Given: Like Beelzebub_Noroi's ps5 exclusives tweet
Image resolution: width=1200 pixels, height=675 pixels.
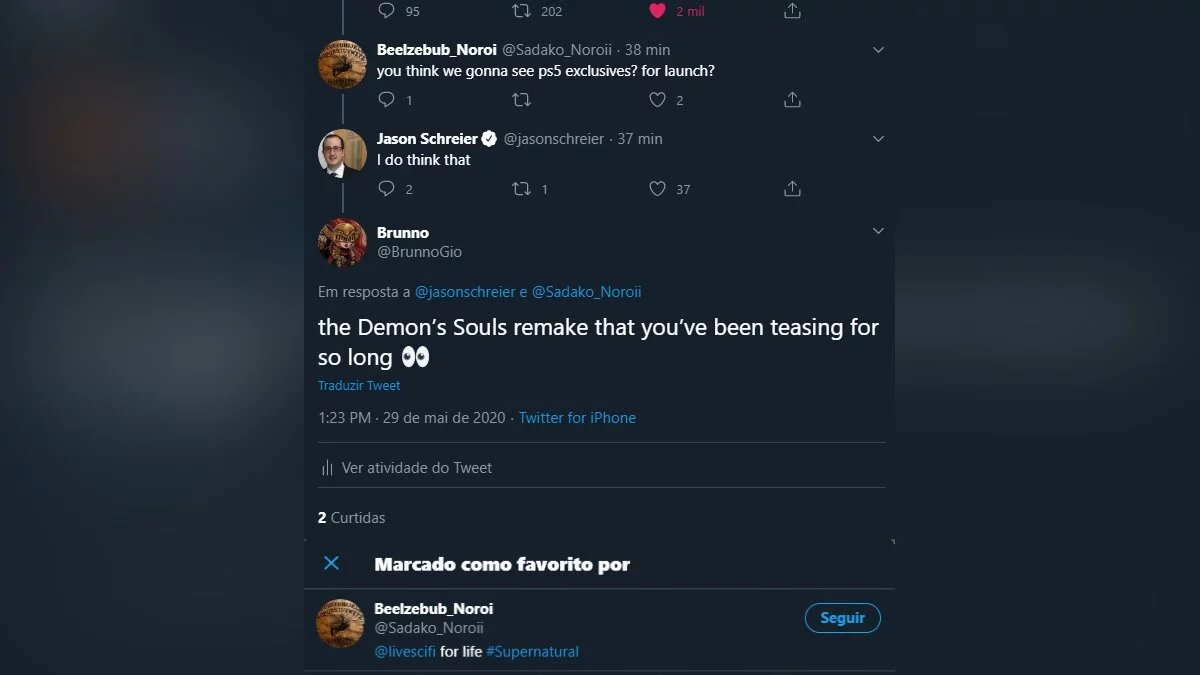Looking at the screenshot, I should tap(657, 100).
